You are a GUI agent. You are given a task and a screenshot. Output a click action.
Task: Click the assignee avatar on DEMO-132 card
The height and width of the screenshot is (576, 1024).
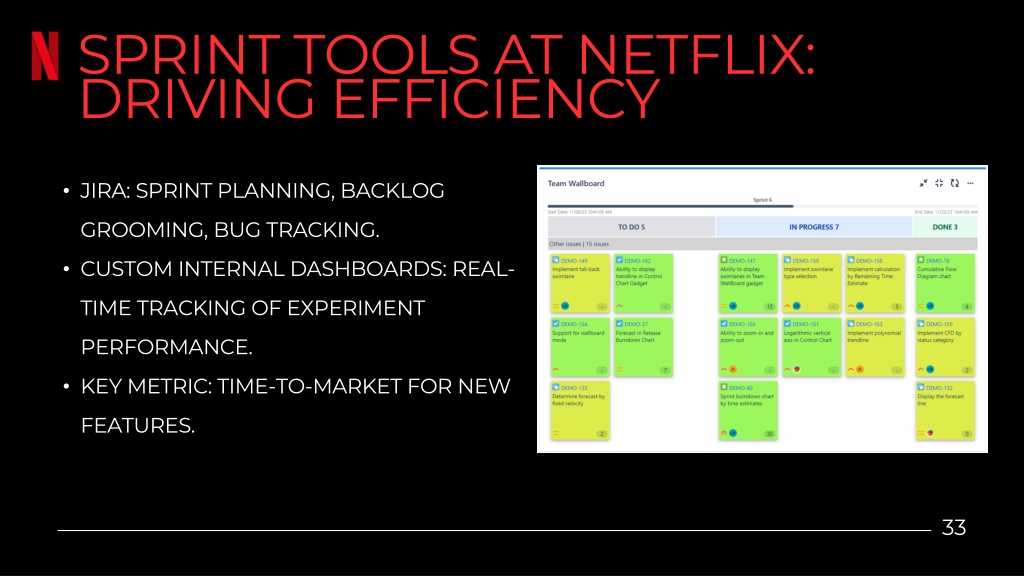click(931, 433)
